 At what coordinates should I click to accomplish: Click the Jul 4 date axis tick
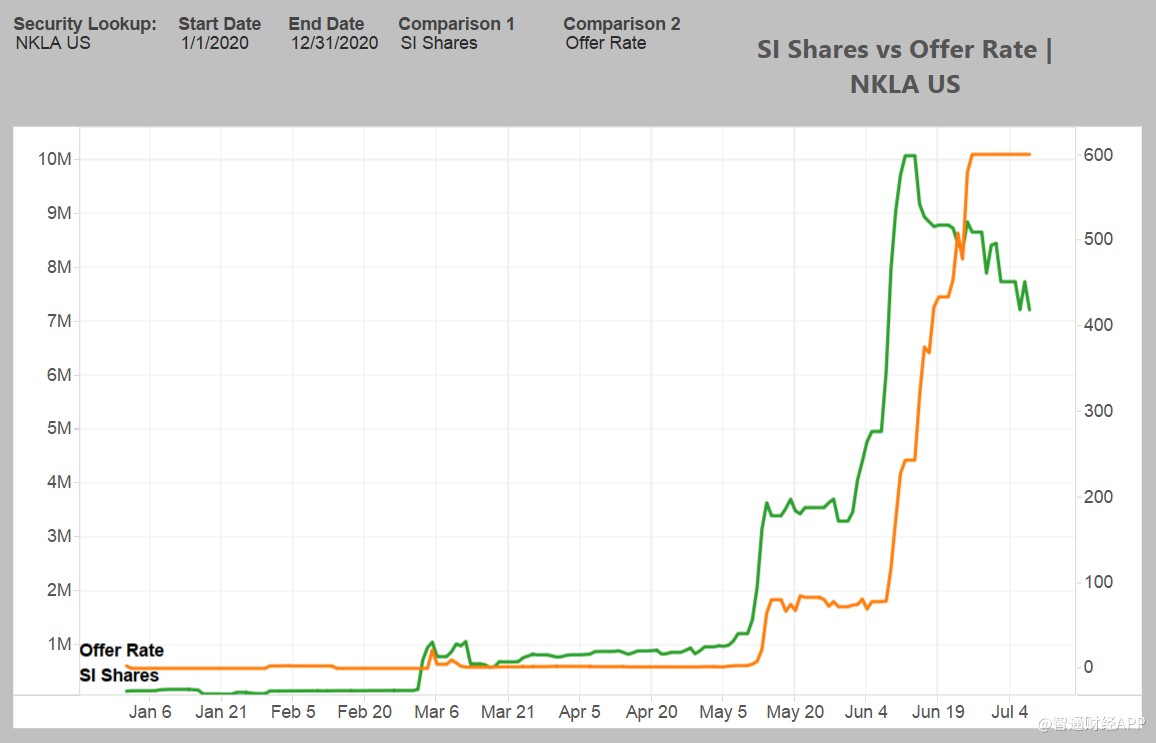tap(1009, 712)
